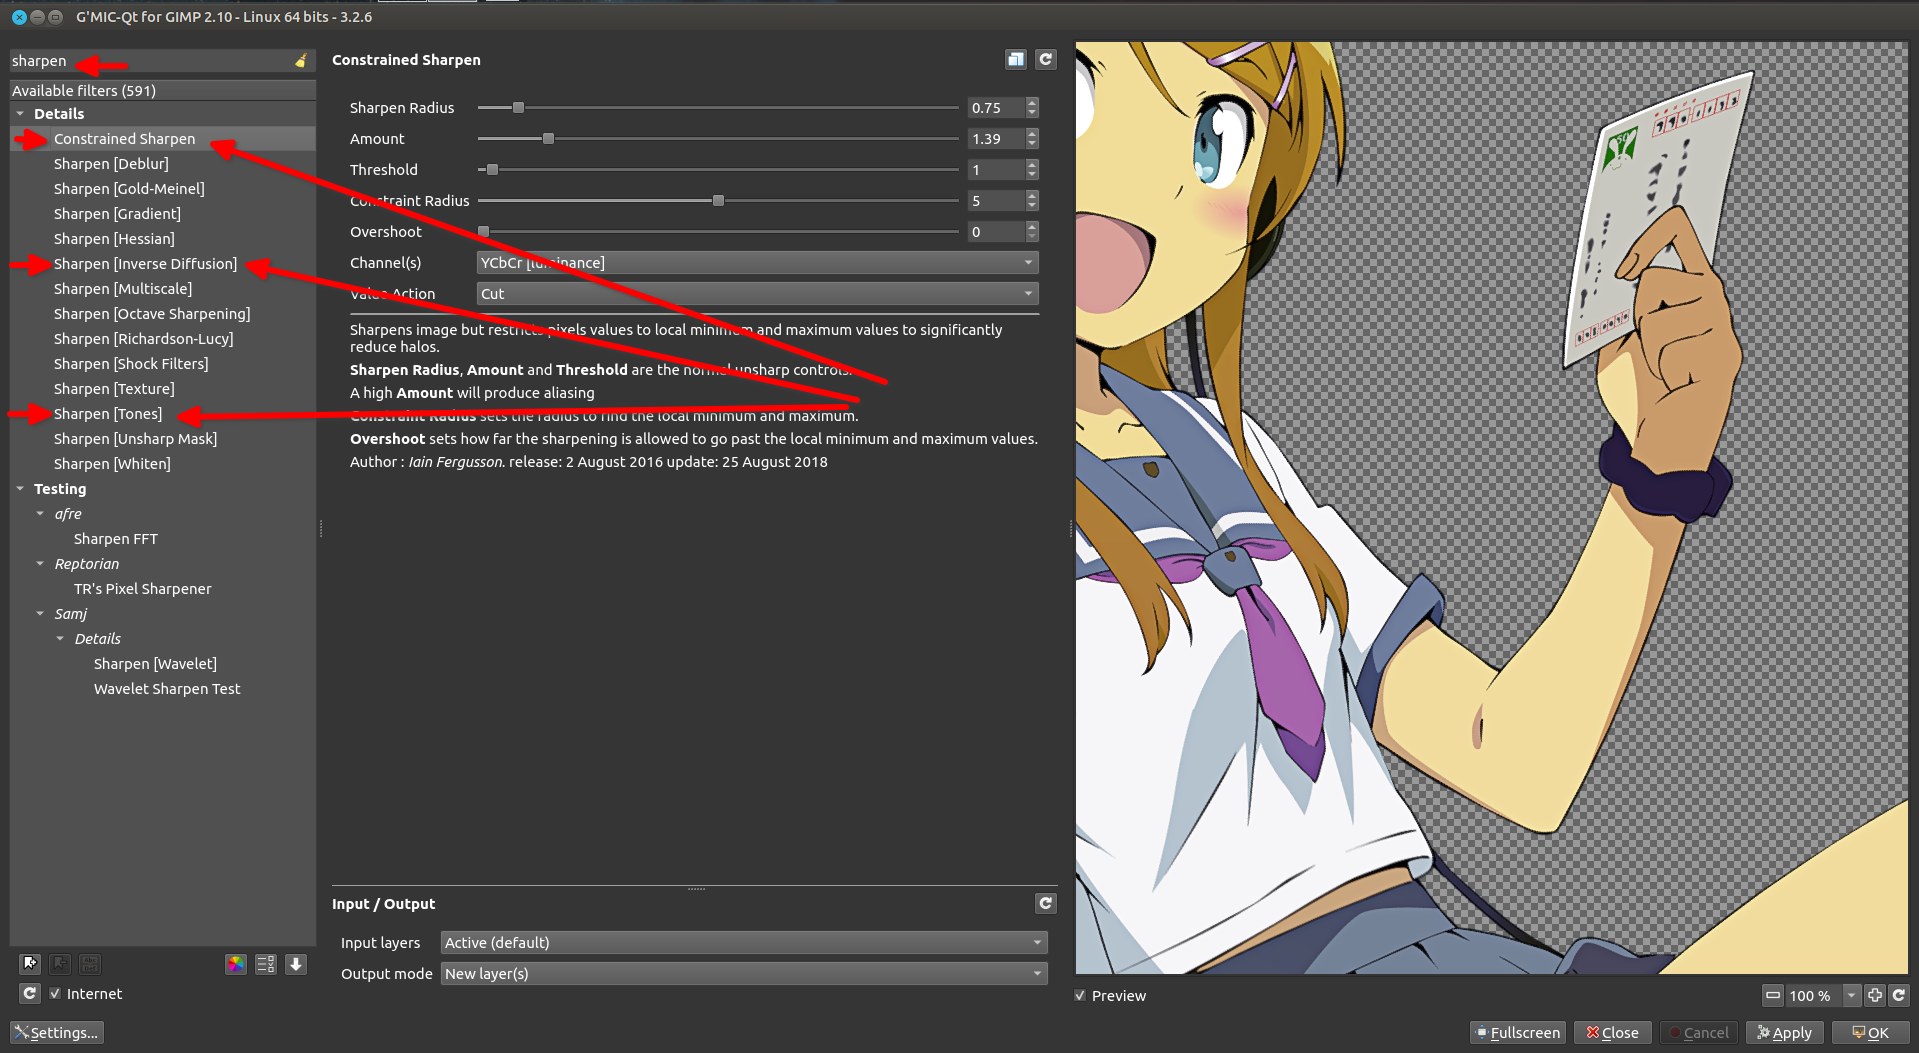Collapse the Details subfolder under Samj

tap(60, 639)
